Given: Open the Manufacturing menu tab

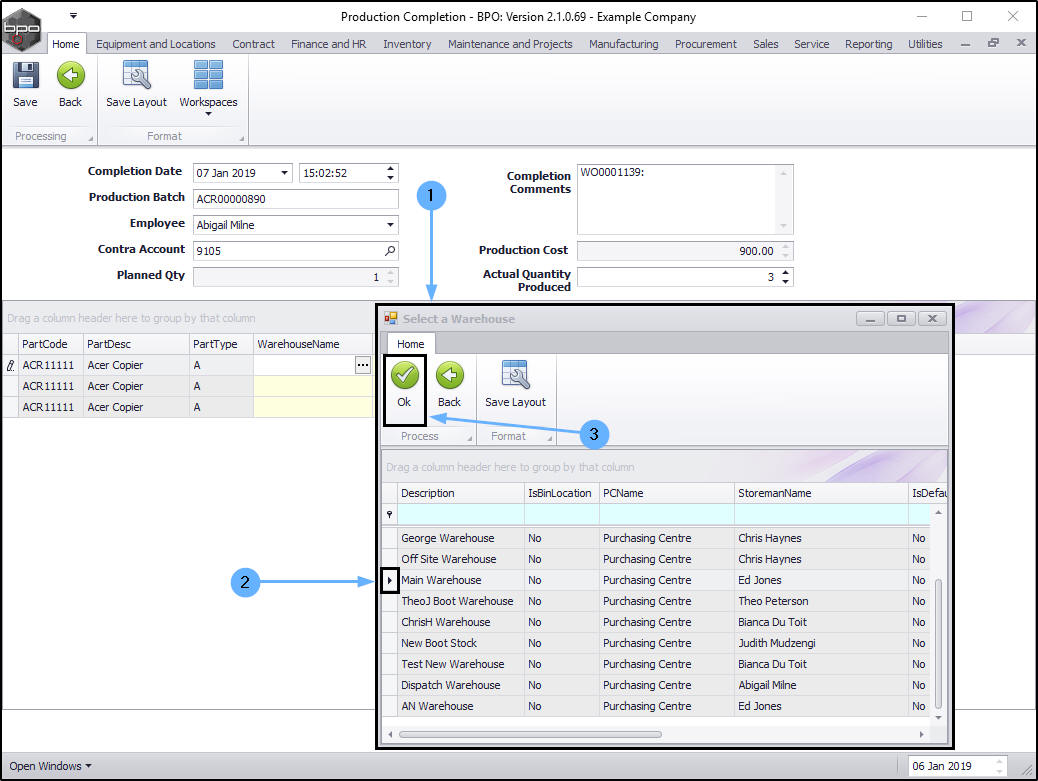Looking at the screenshot, I should pyautogui.click(x=623, y=44).
